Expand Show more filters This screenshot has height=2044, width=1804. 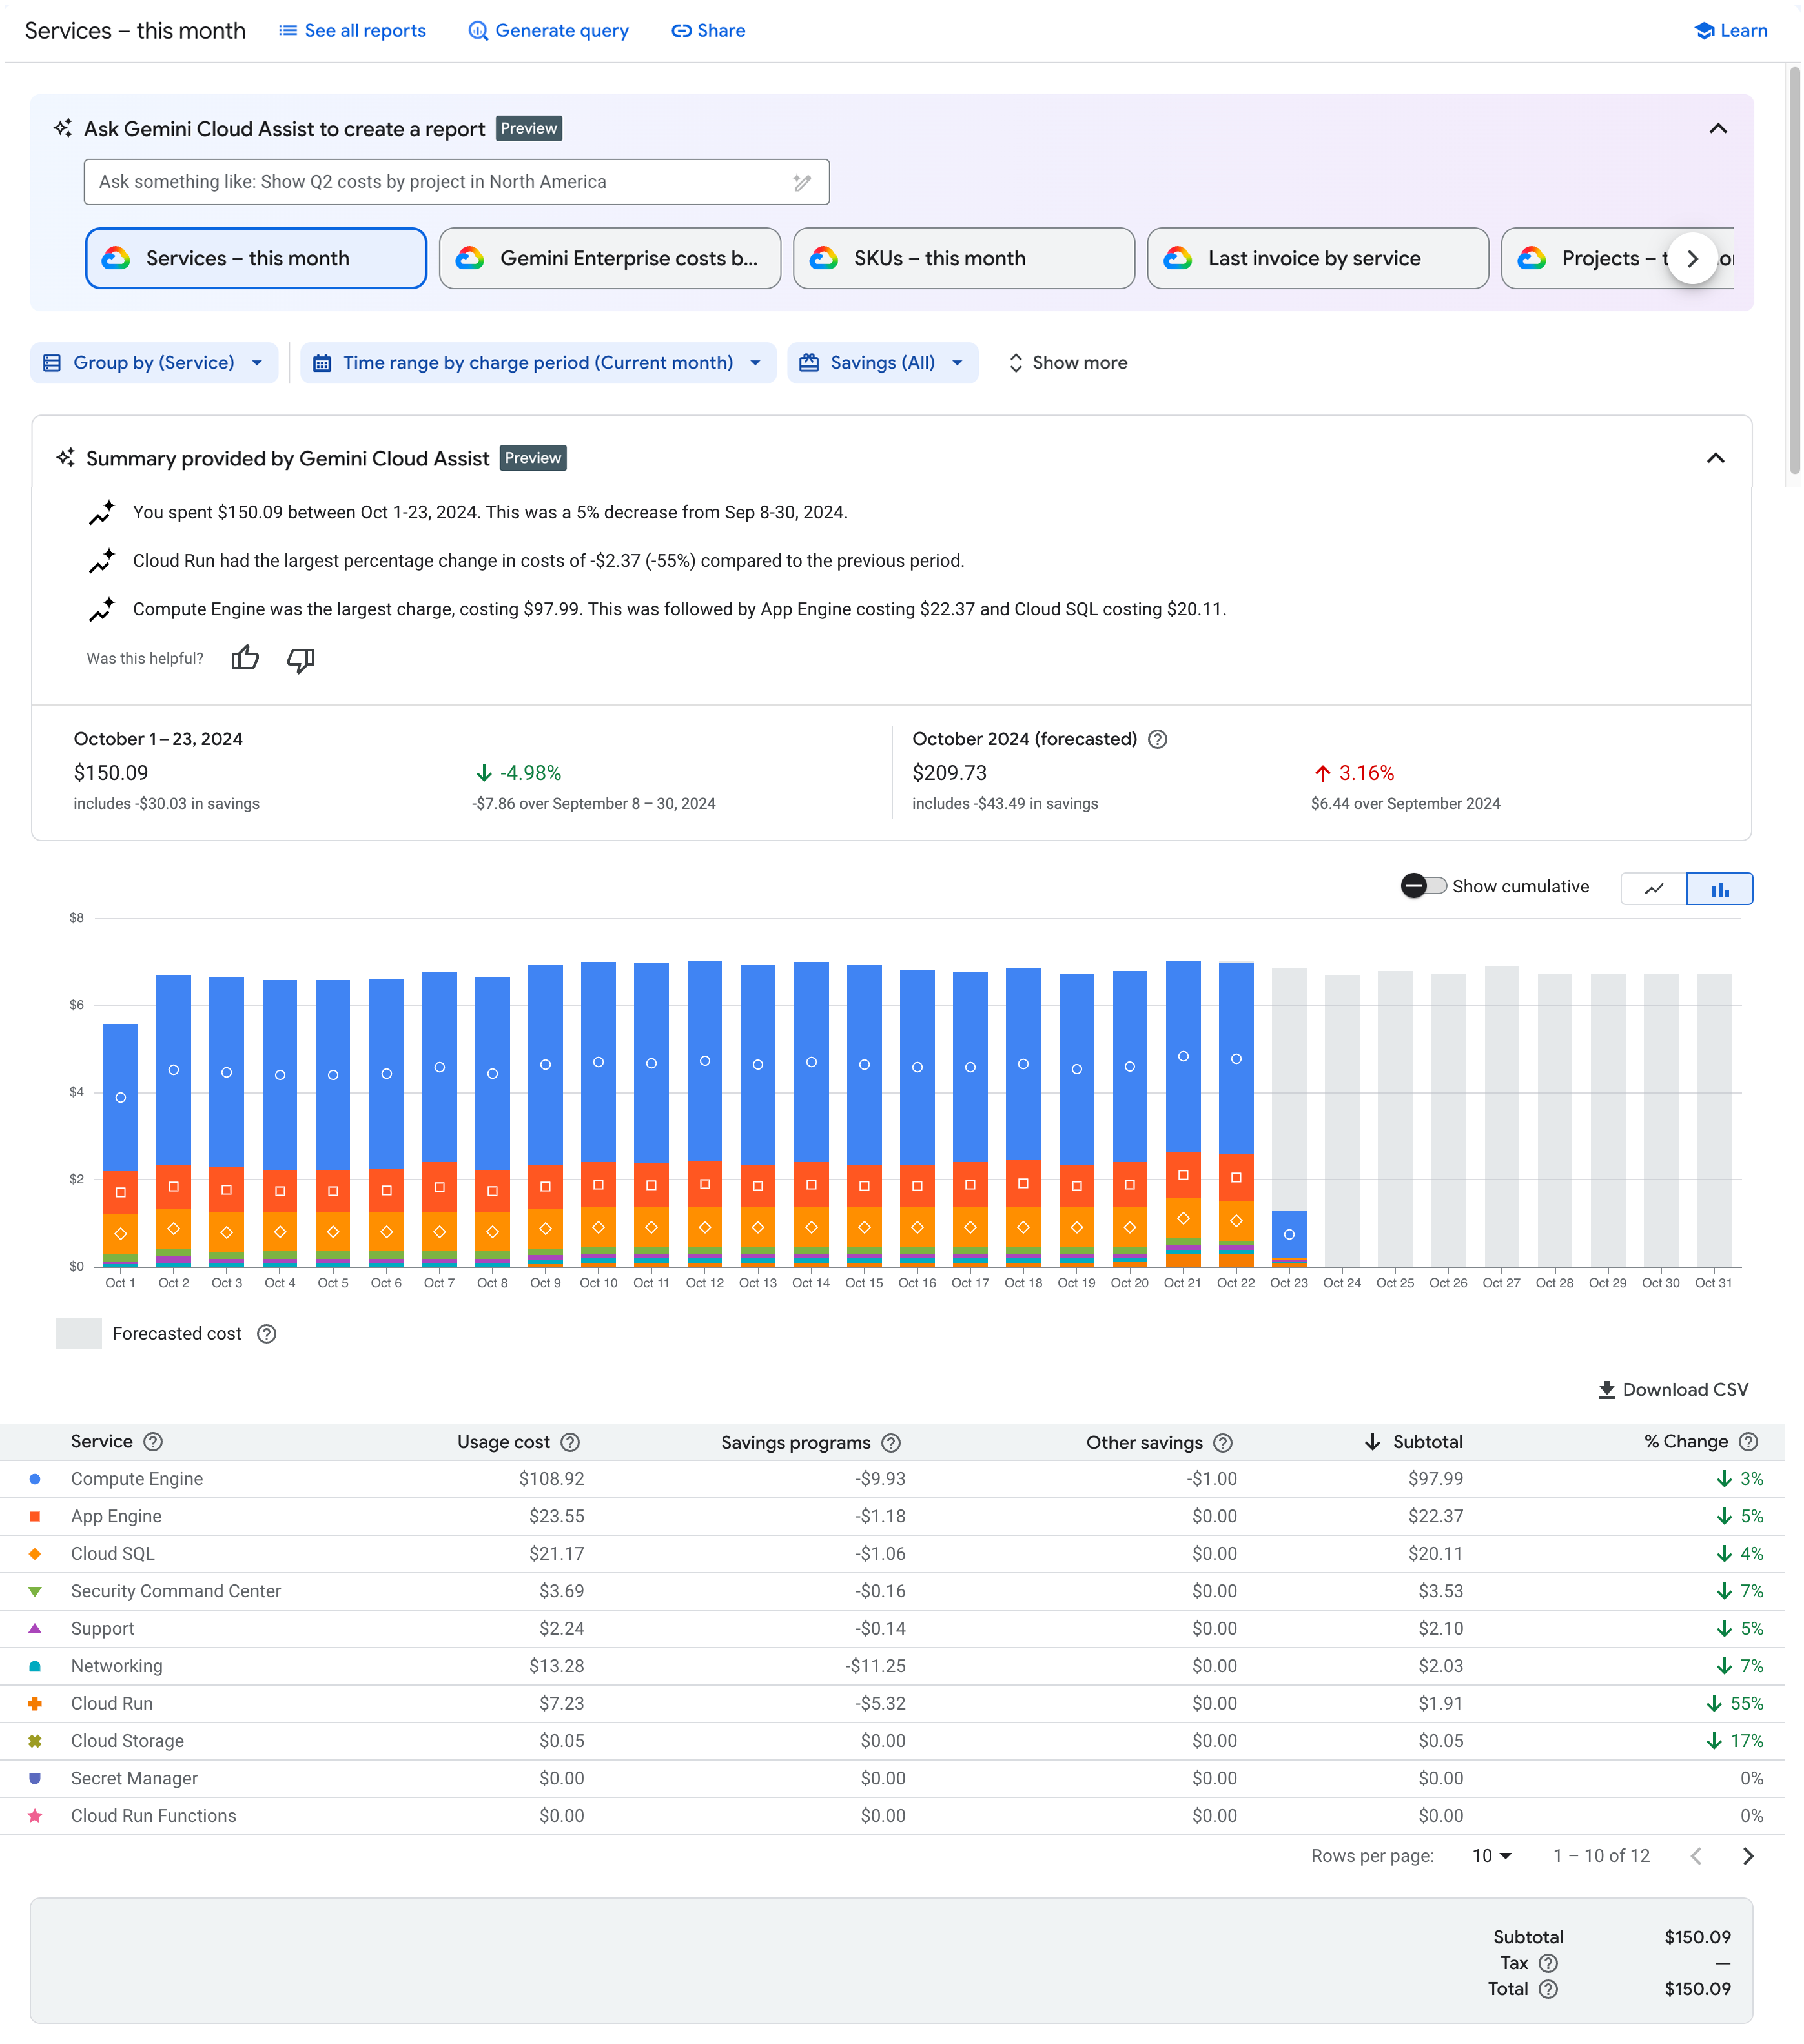[x=1067, y=363]
